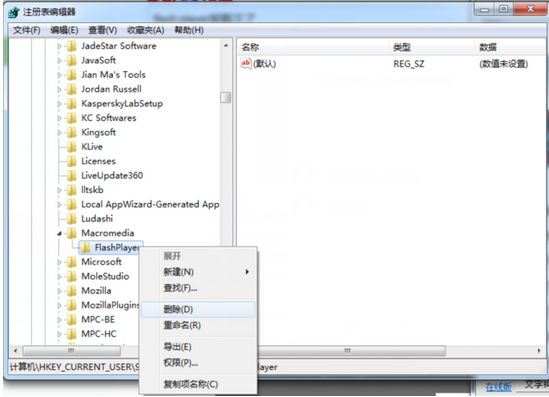
Task: Click the 数据 column header
Action: (x=511, y=47)
